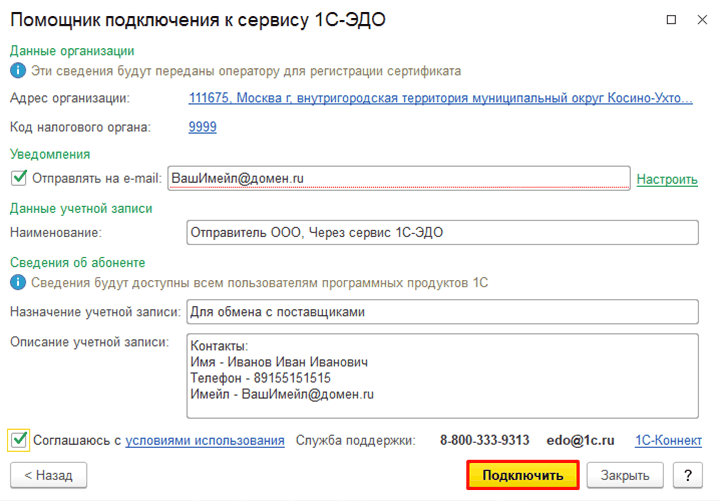This screenshot has height=501, width=720.
Task: Click the Адрес организации label
Action: coord(70,98)
